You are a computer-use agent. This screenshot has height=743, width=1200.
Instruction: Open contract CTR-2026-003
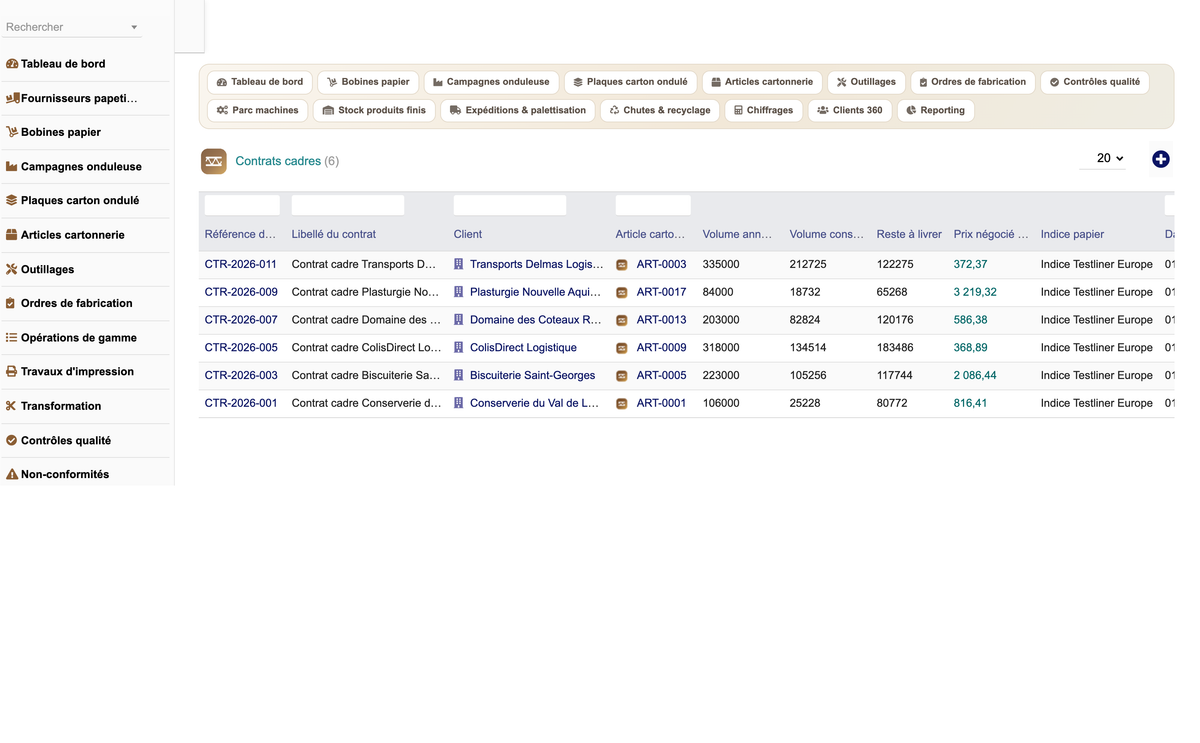point(241,376)
